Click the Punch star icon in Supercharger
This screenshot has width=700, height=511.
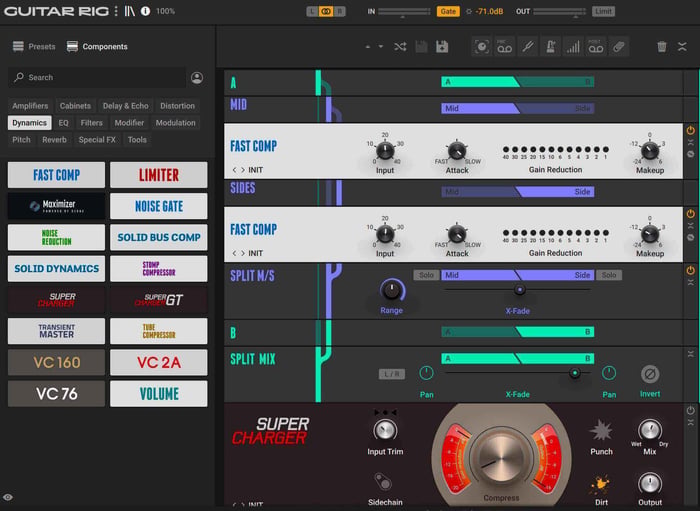coord(601,430)
